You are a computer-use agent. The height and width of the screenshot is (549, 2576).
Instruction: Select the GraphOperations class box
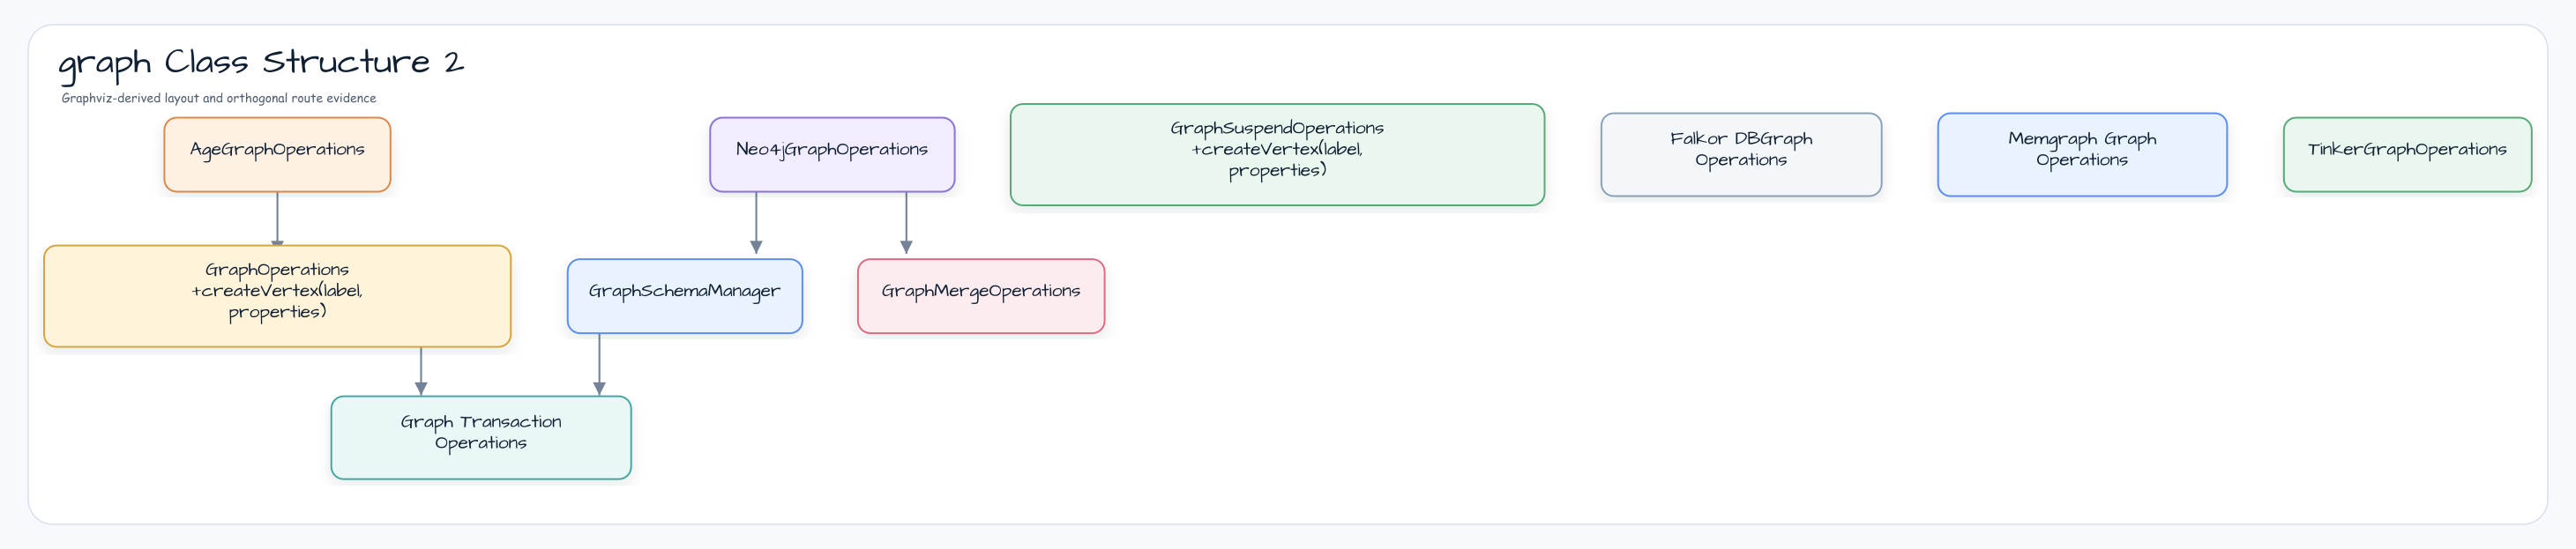point(277,296)
